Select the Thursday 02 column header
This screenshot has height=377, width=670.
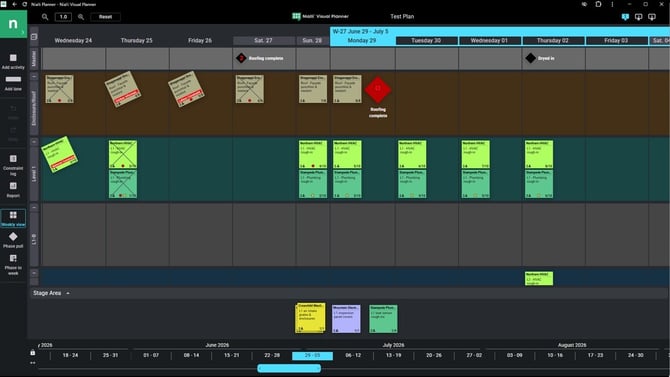pyautogui.click(x=552, y=41)
